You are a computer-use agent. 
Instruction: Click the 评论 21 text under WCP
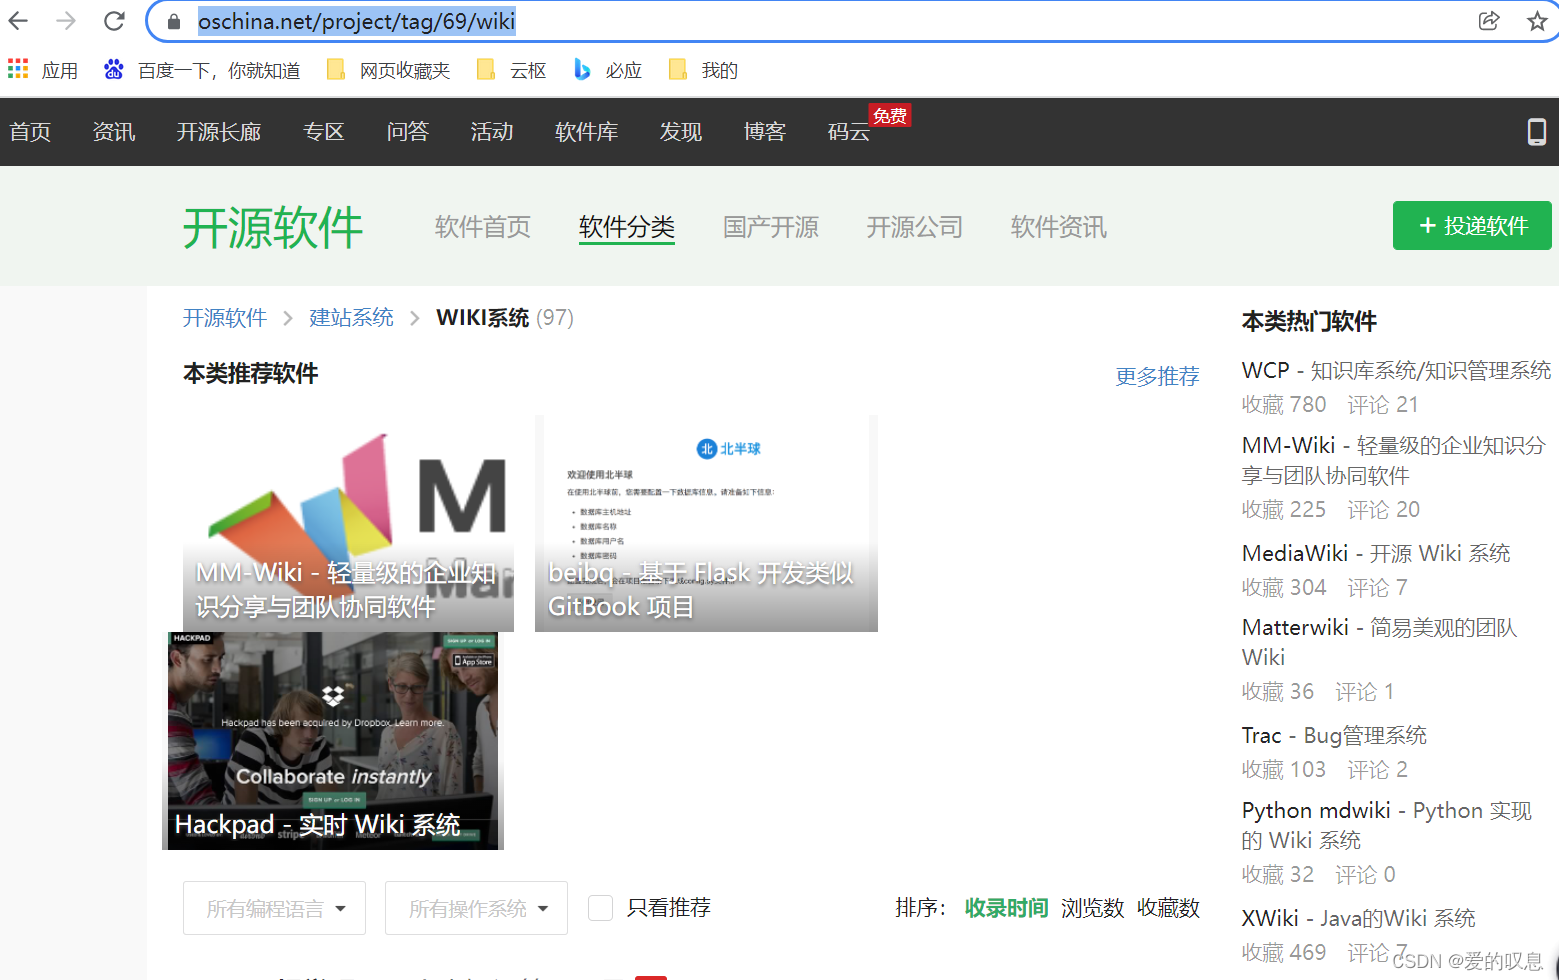point(1382,404)
